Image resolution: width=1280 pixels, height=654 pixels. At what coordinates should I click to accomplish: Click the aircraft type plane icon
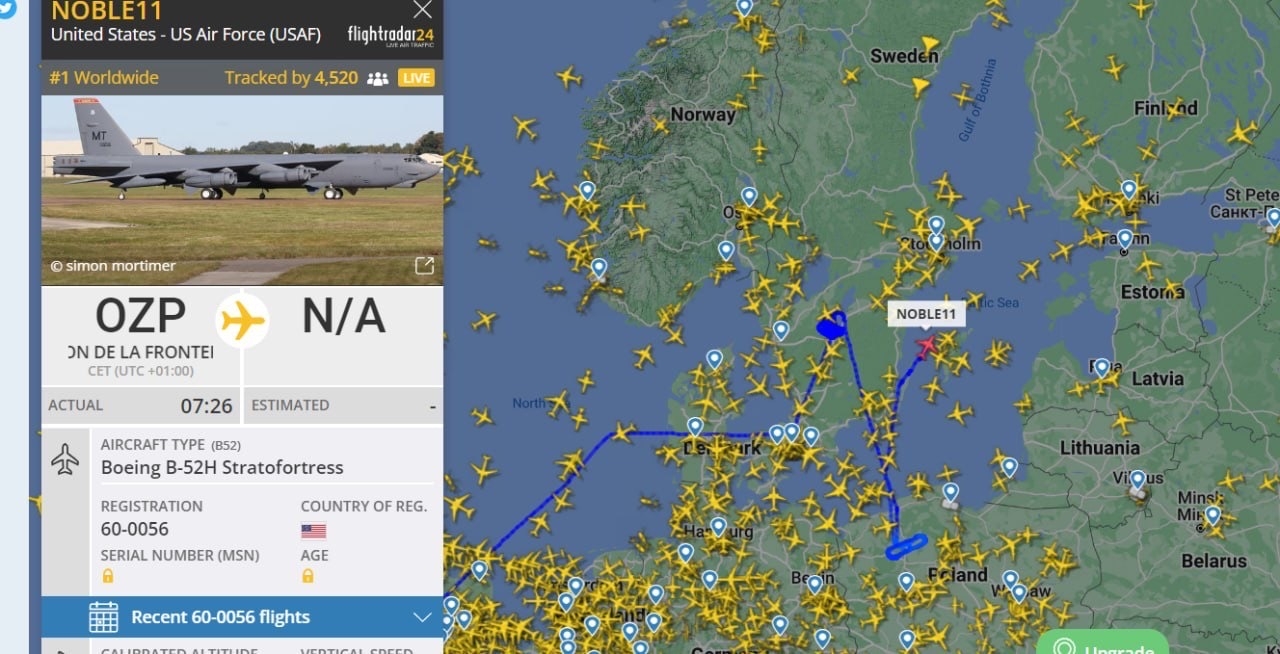click(65, 460)
